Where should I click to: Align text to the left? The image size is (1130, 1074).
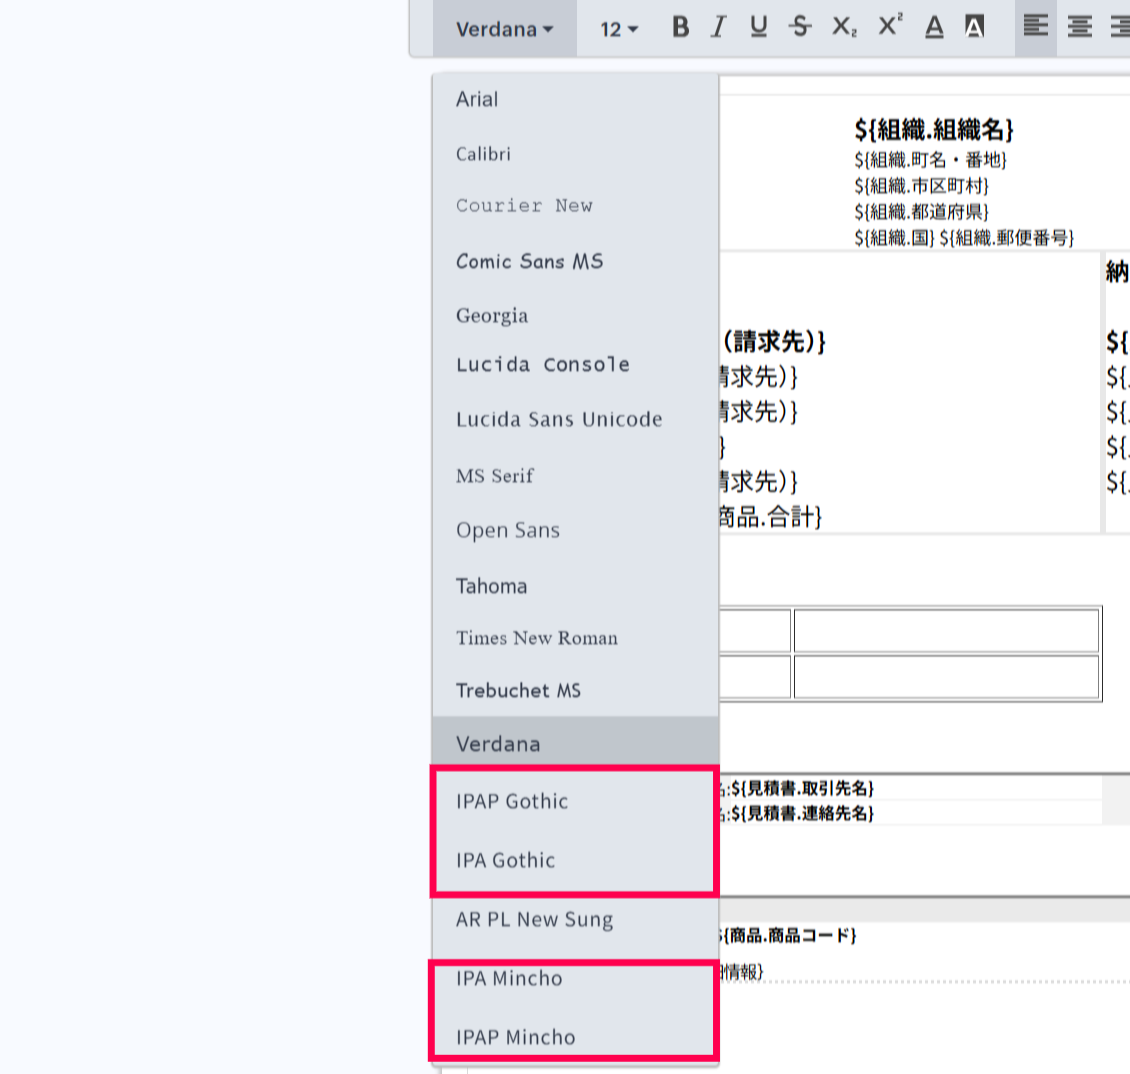[1035, 27]
